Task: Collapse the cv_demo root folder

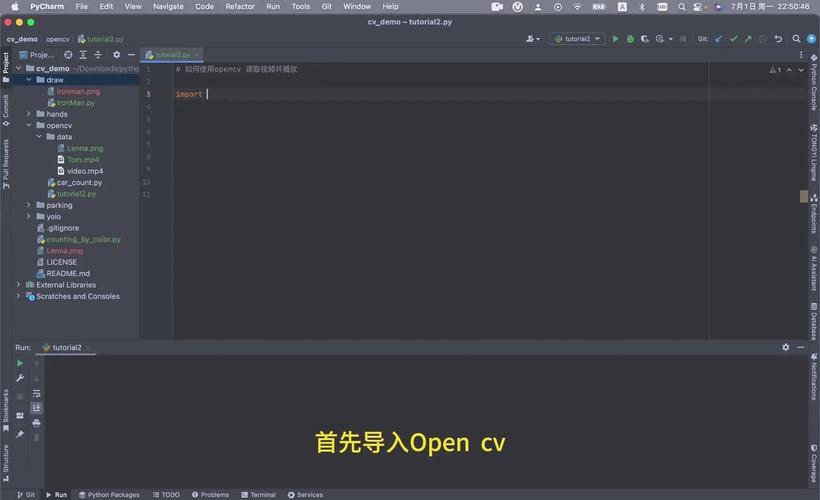Action: (19, 68)
